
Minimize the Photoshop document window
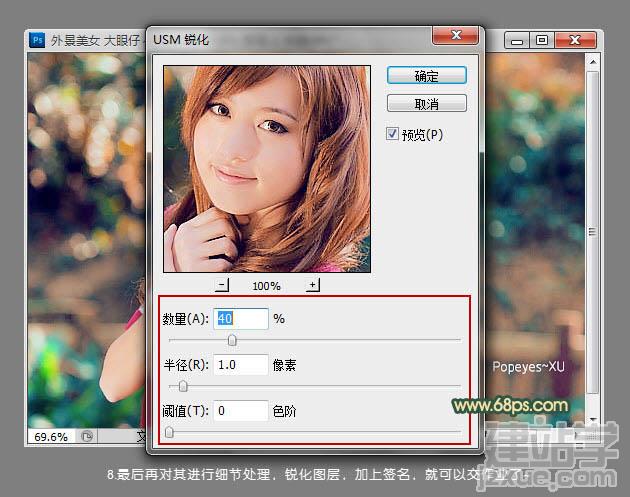coord(517,41)
